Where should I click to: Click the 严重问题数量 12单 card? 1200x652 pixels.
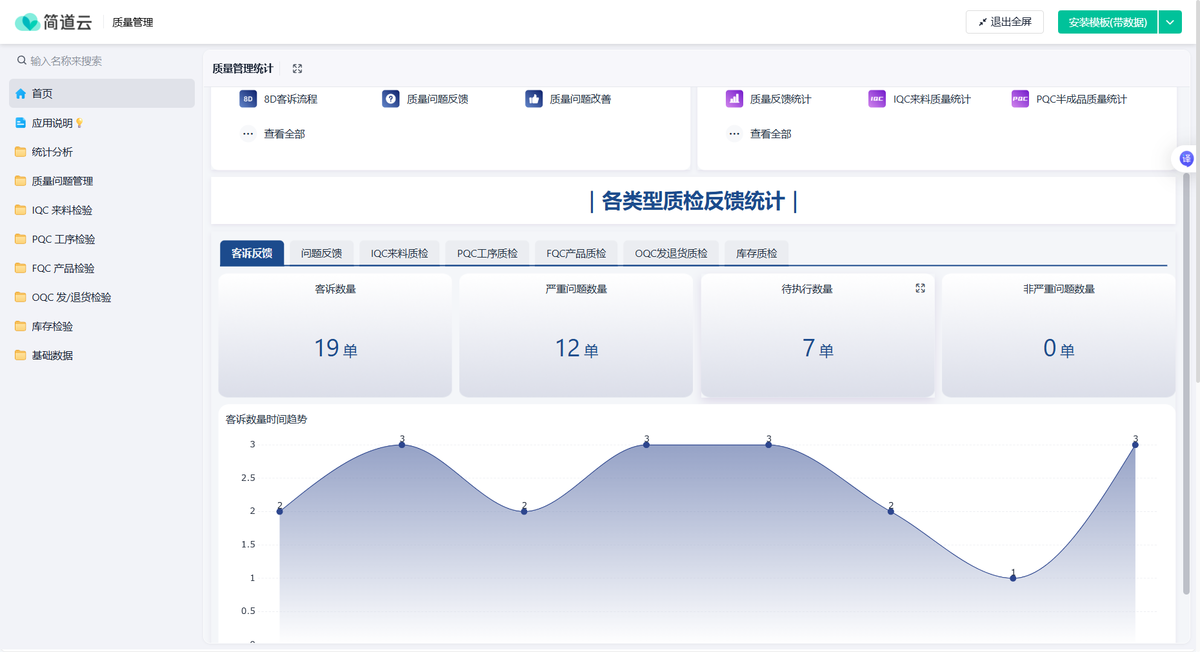[576, 335]
